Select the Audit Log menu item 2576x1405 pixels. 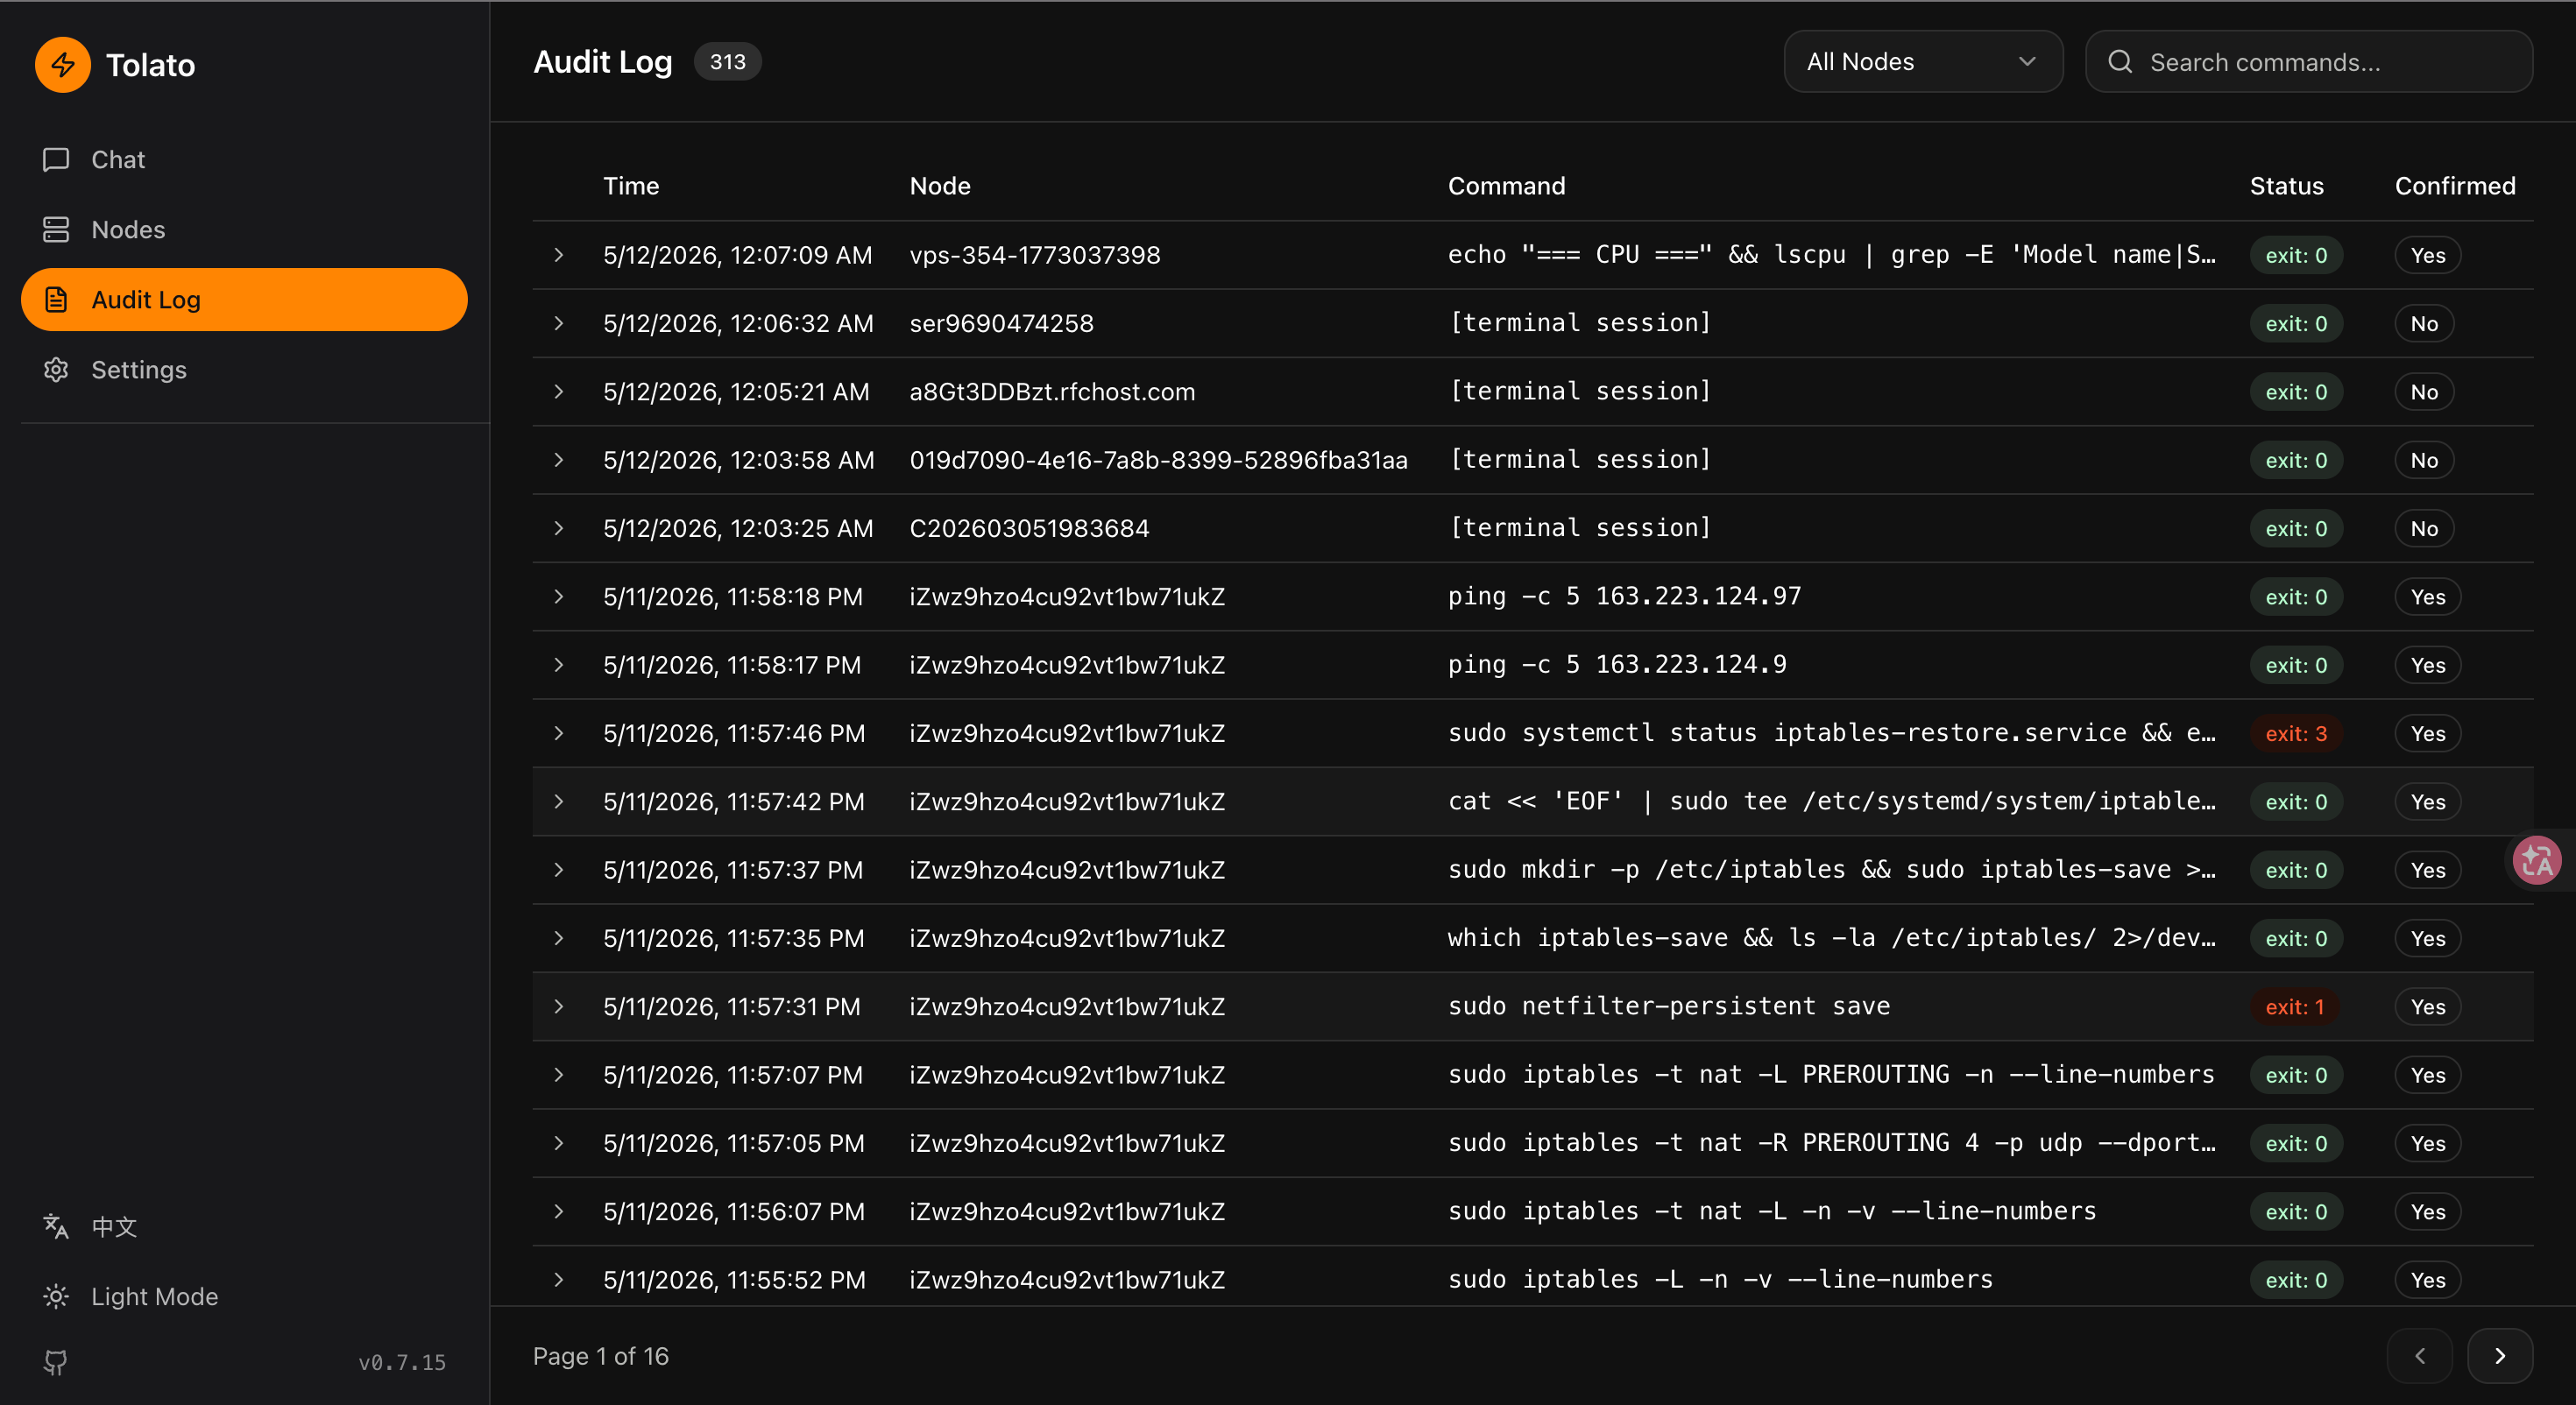tap(244, 300)
